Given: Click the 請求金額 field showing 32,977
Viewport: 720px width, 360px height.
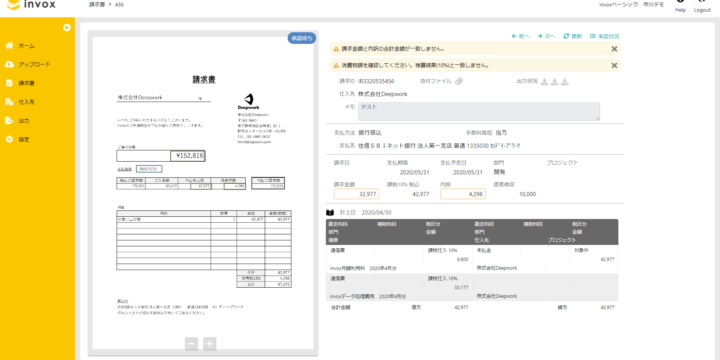Looking at the screenshot, I should 356,194.
